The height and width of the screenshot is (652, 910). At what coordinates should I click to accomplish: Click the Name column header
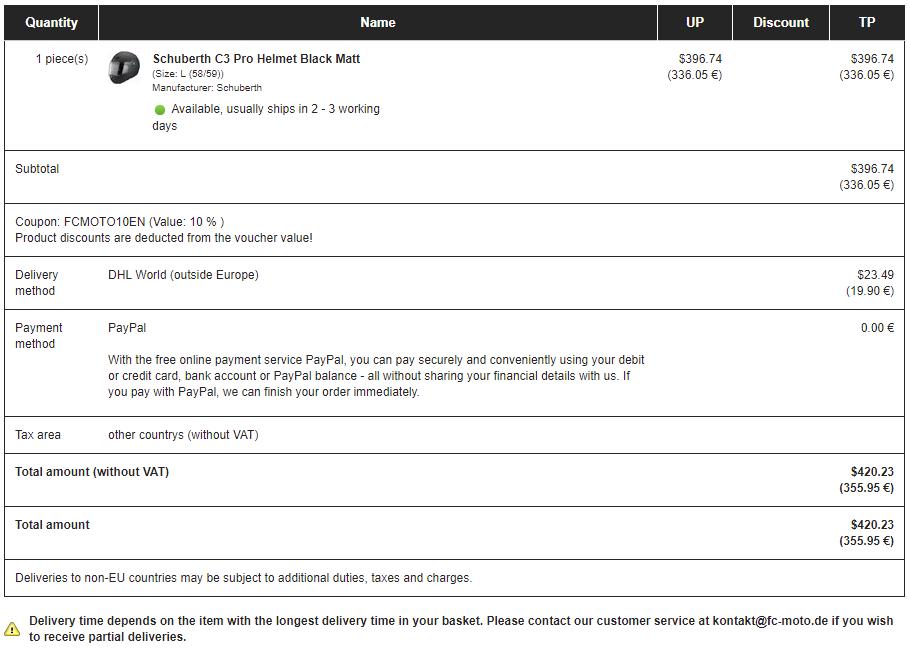pos(377,22)
